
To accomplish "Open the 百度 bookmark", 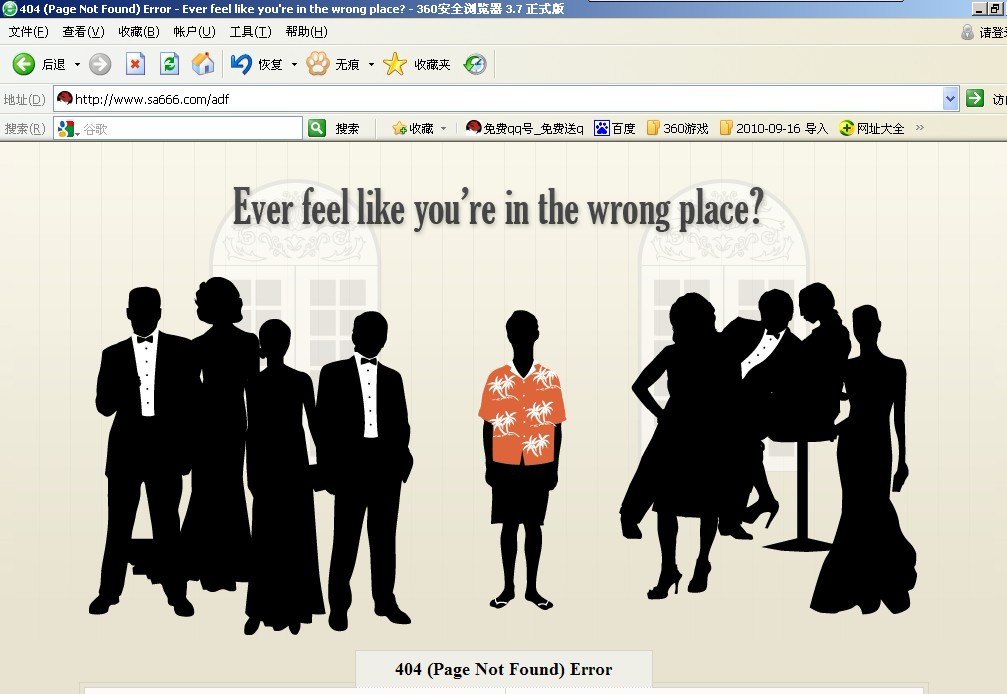I will click(x=615, y=128).
